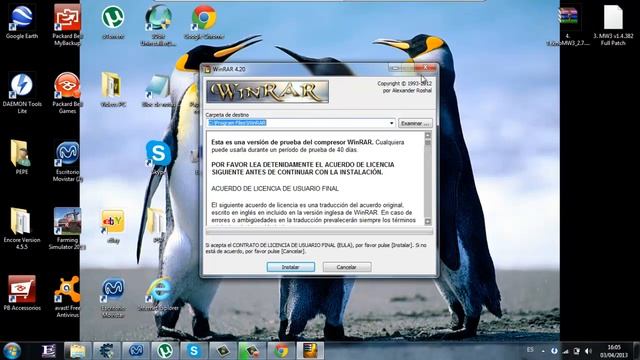This screenshot has width=640, height=360.
Task: Close the WinRAR 4.20 setup window
Action: point(426,68)
